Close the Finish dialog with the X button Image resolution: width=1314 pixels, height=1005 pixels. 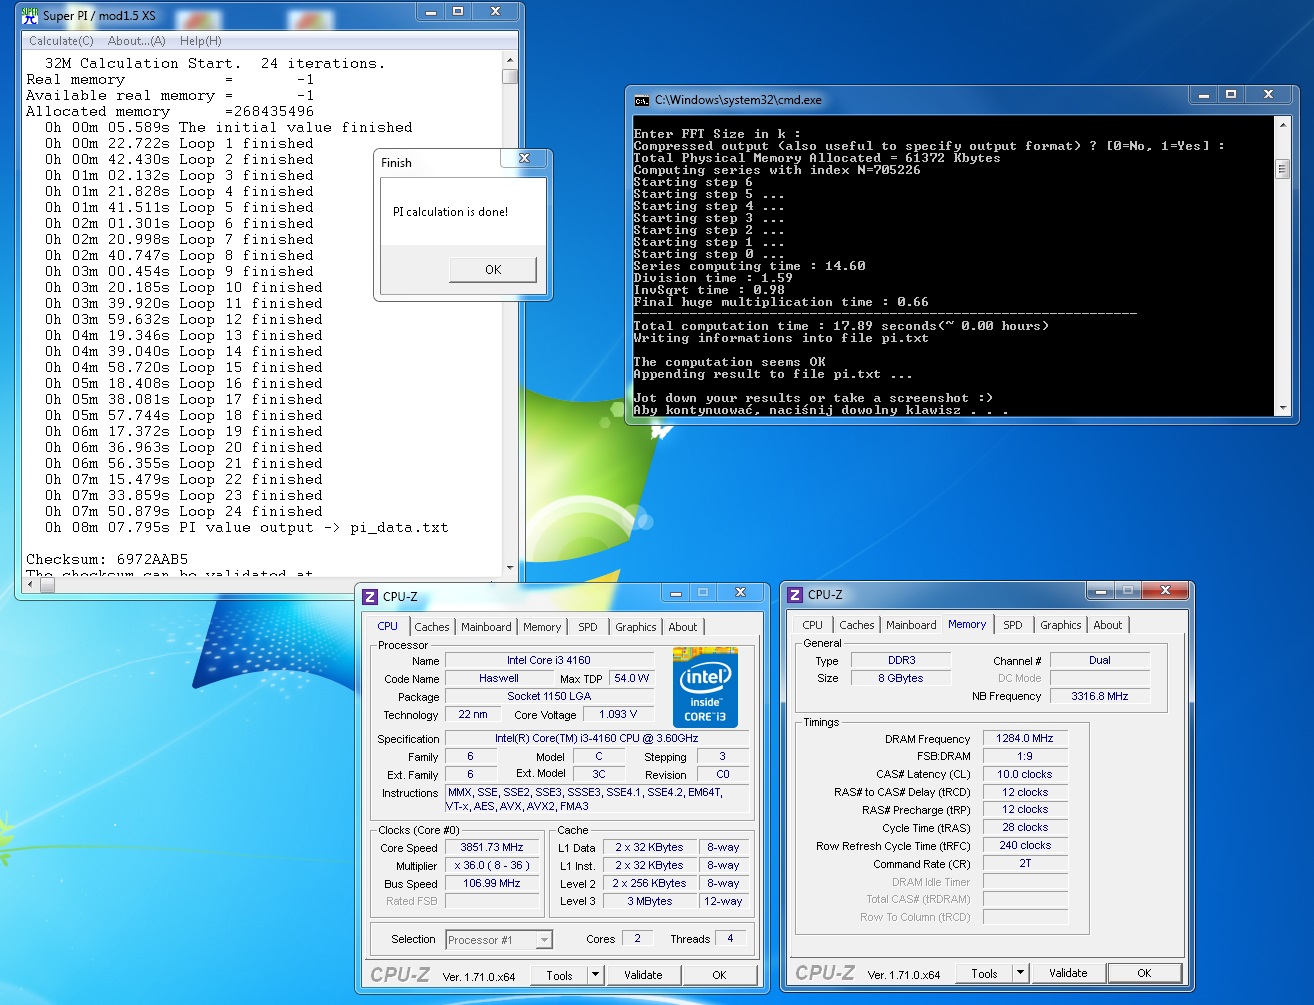tap(524, 158)
